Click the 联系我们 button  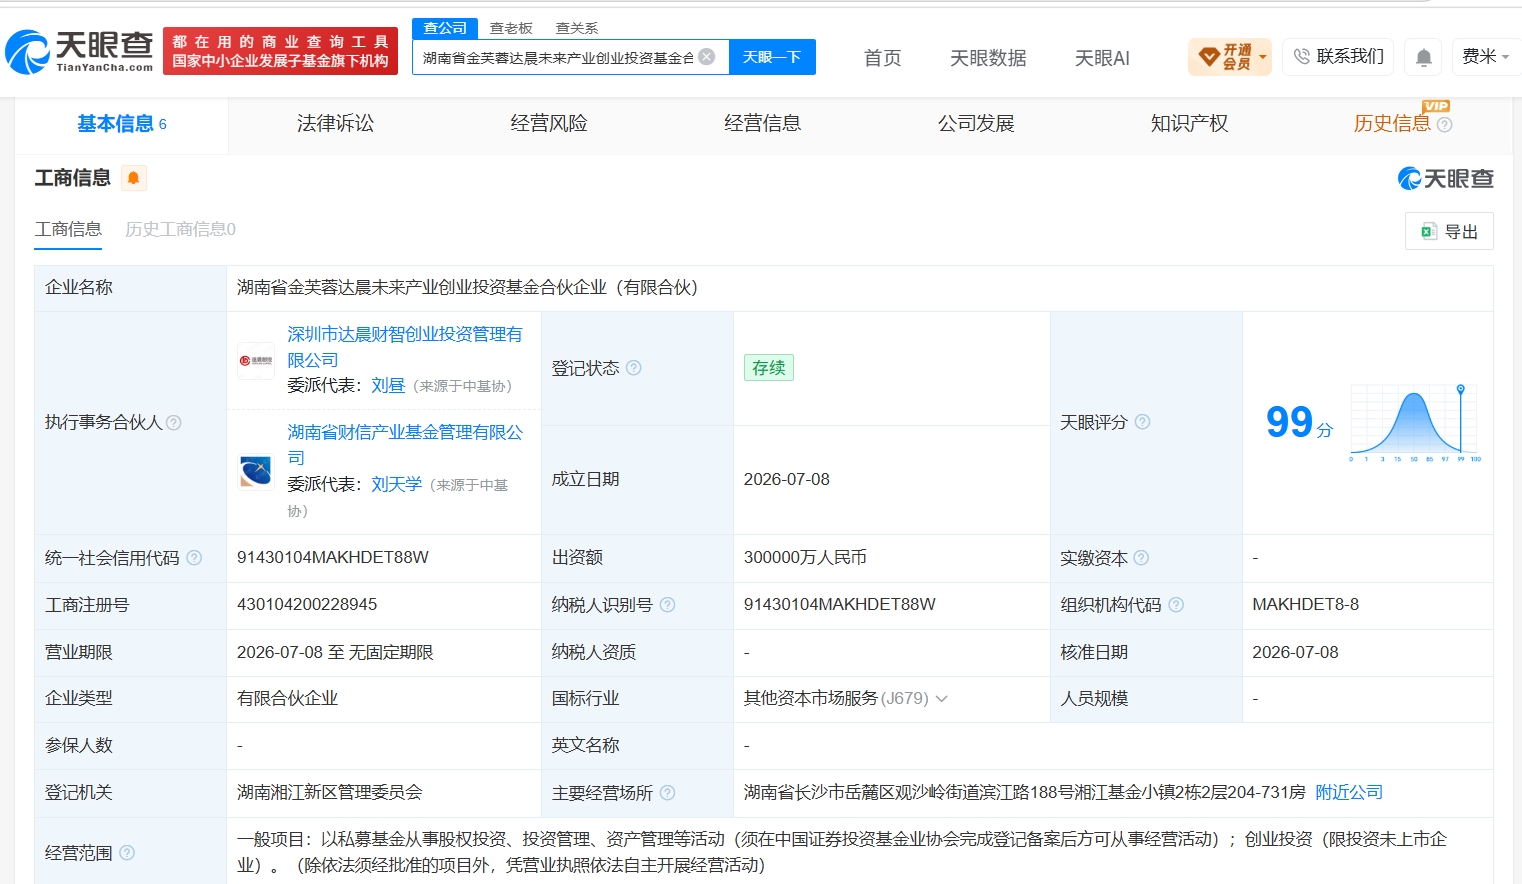pos(1338,57)
